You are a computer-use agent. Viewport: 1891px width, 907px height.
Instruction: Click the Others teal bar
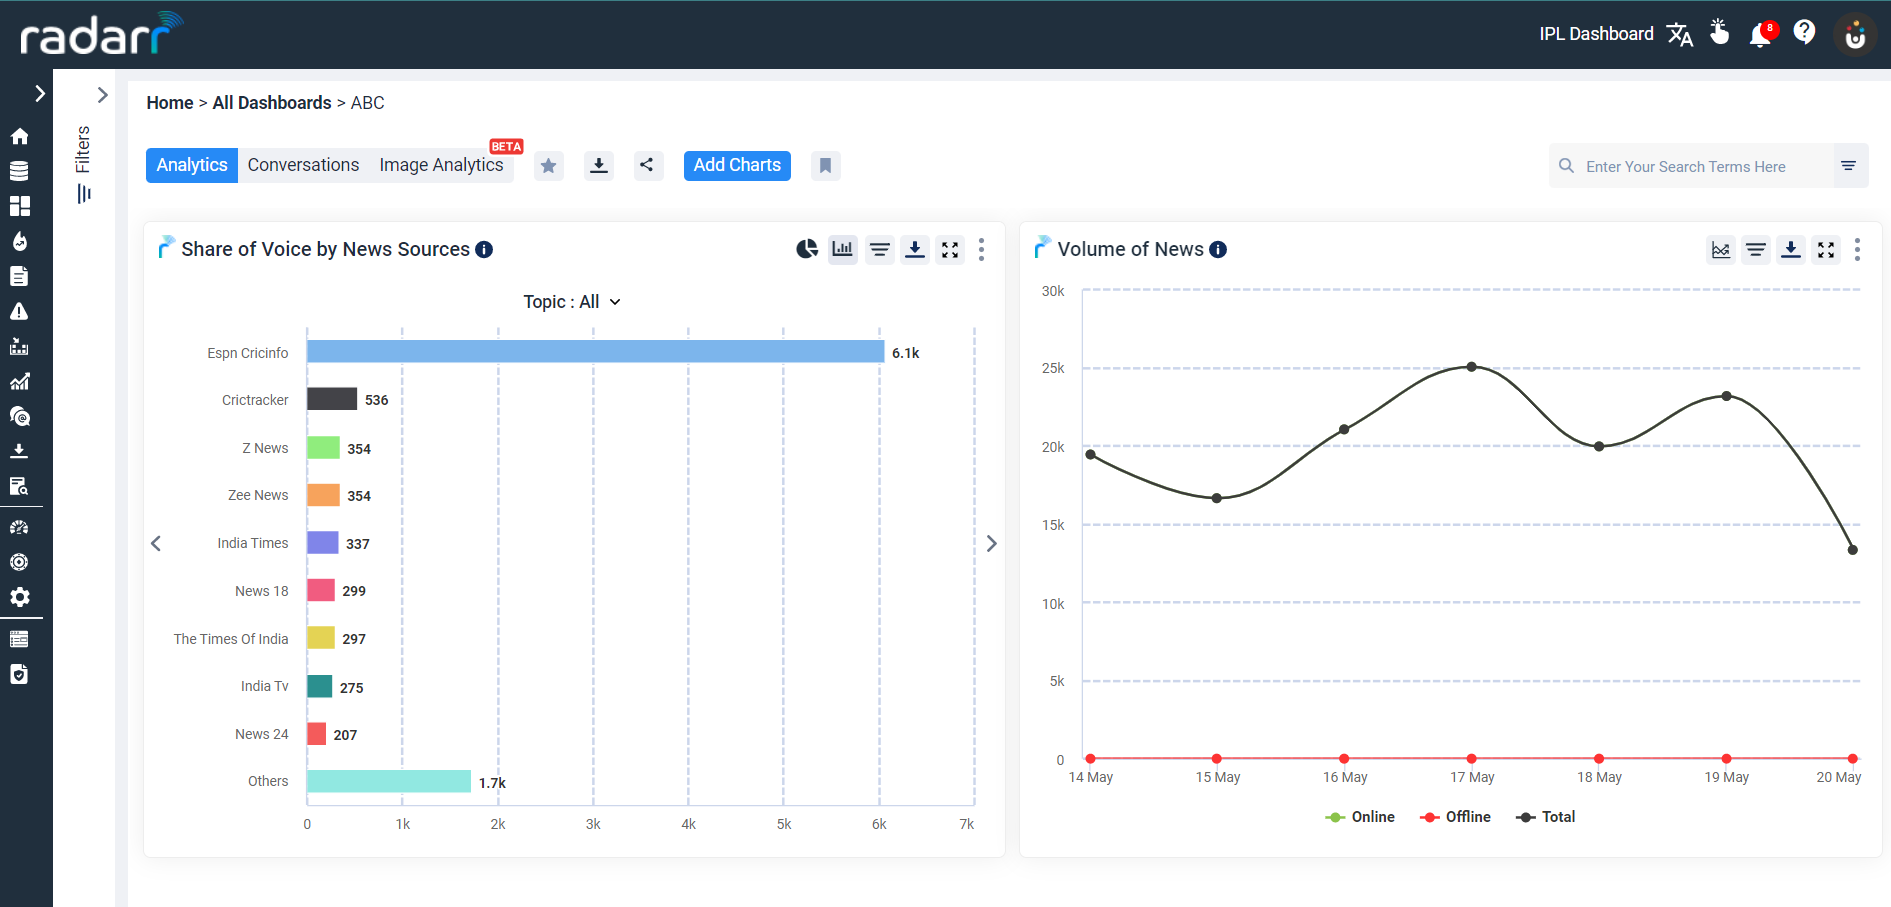coord(389,781)
